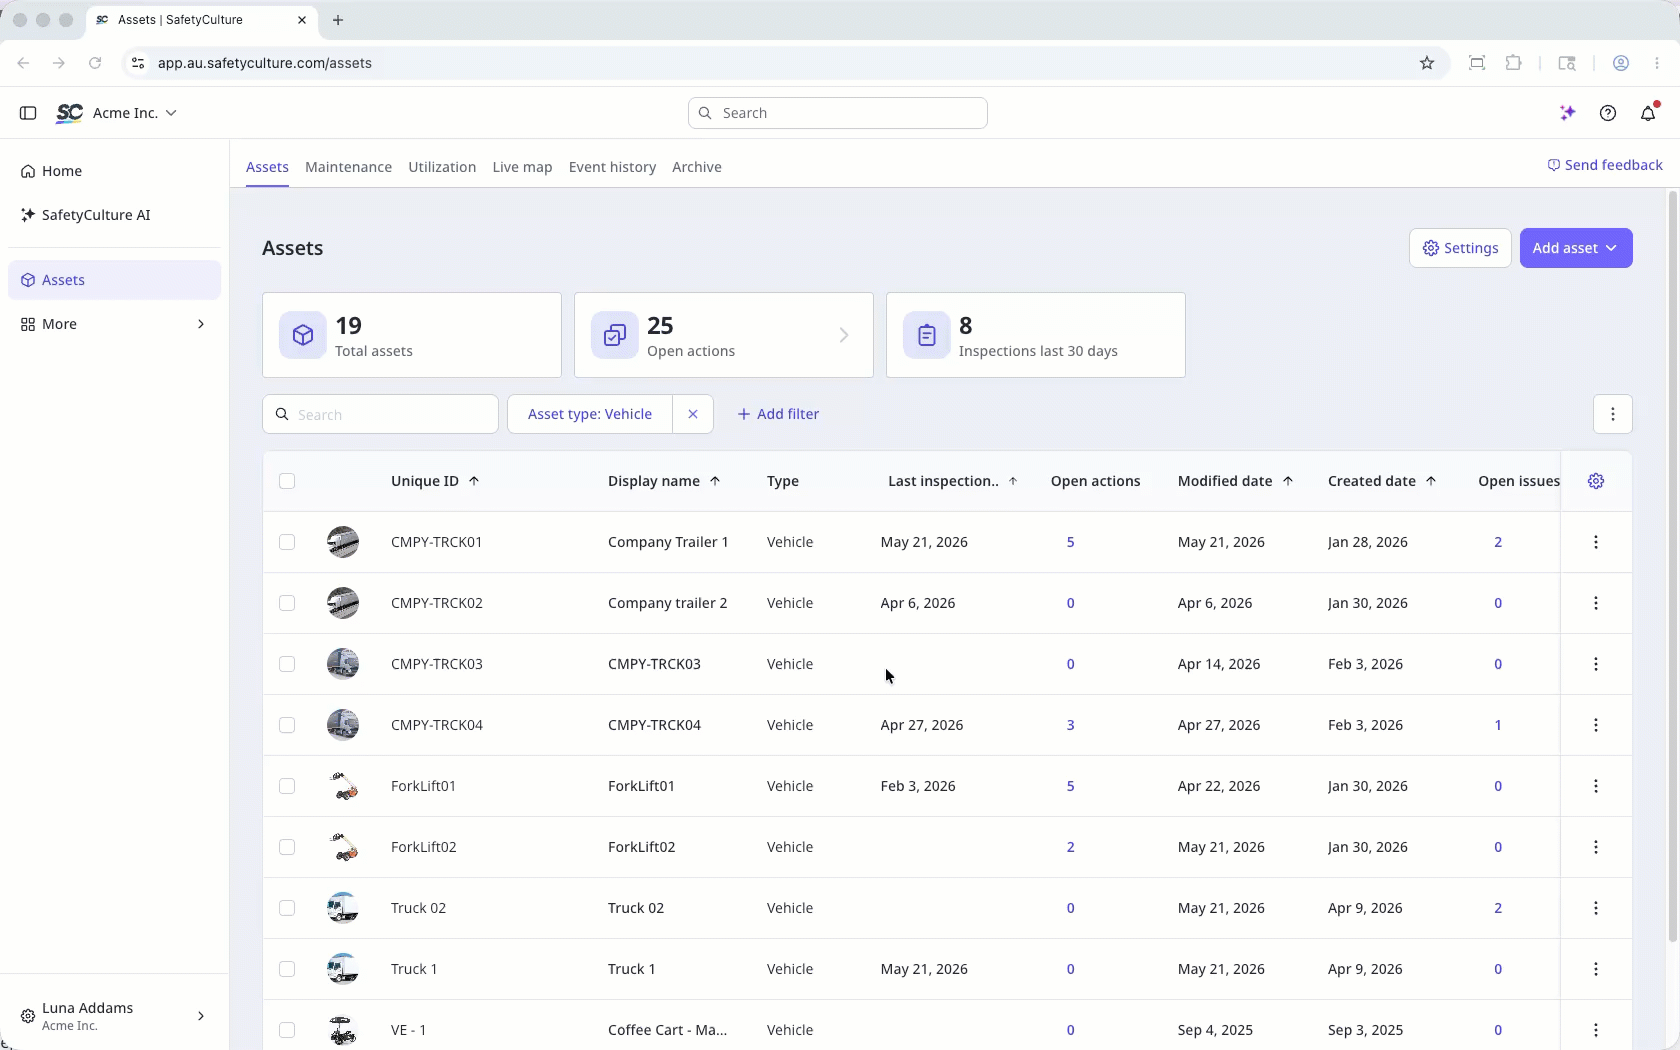Sort by Display name arrow

715,481
